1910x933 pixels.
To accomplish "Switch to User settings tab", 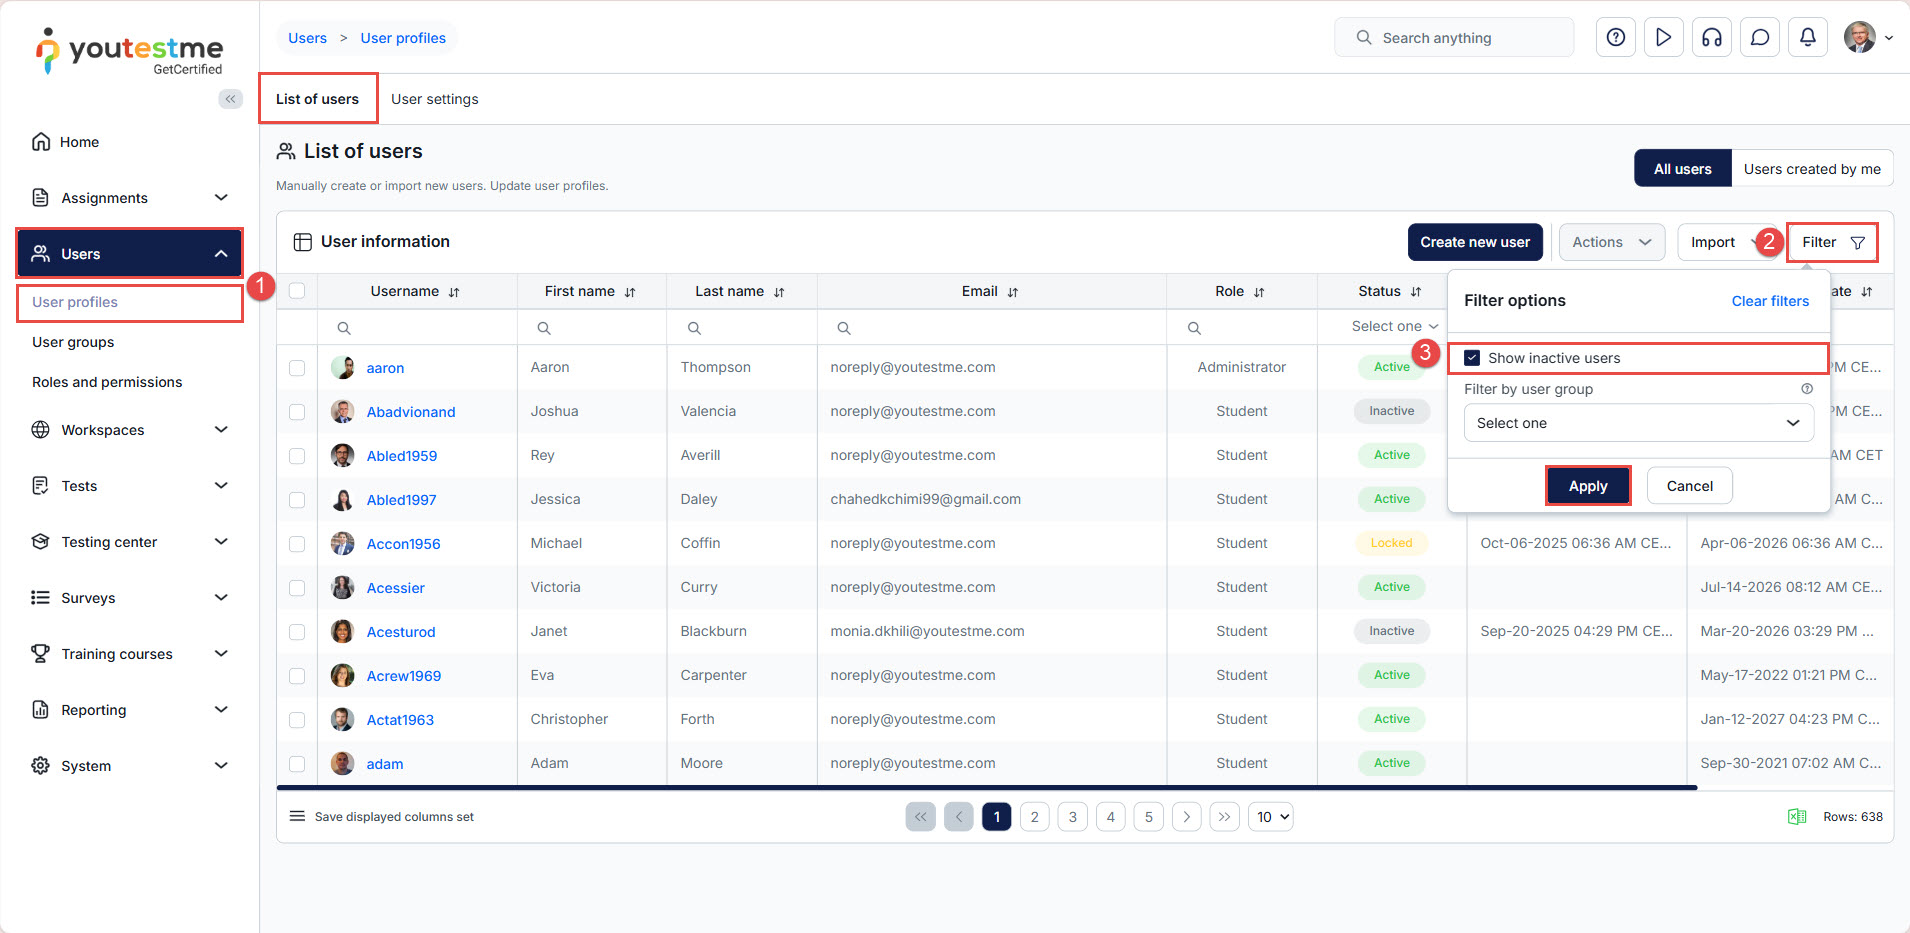I will tap(434, 99).
